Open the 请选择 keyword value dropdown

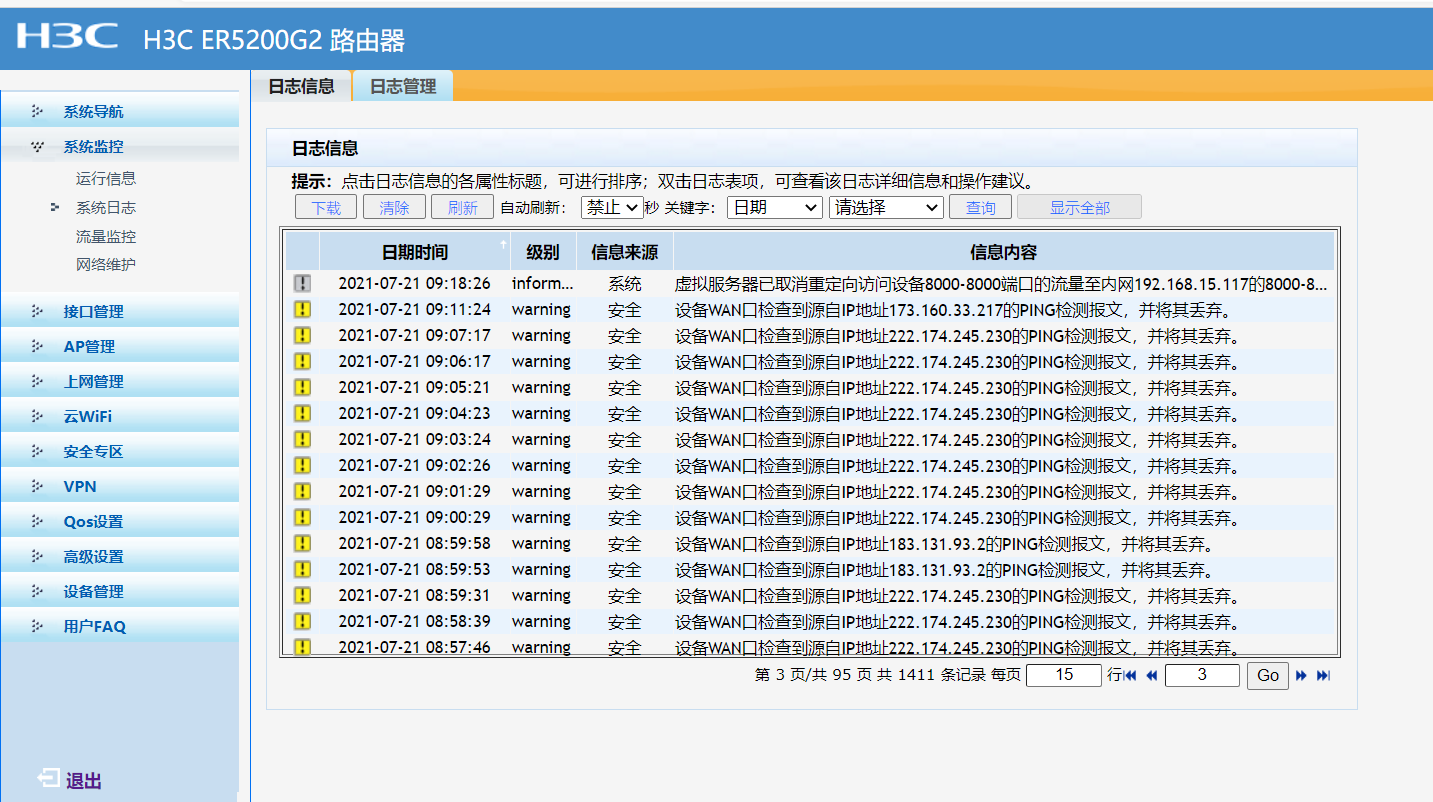coord(886,208)
